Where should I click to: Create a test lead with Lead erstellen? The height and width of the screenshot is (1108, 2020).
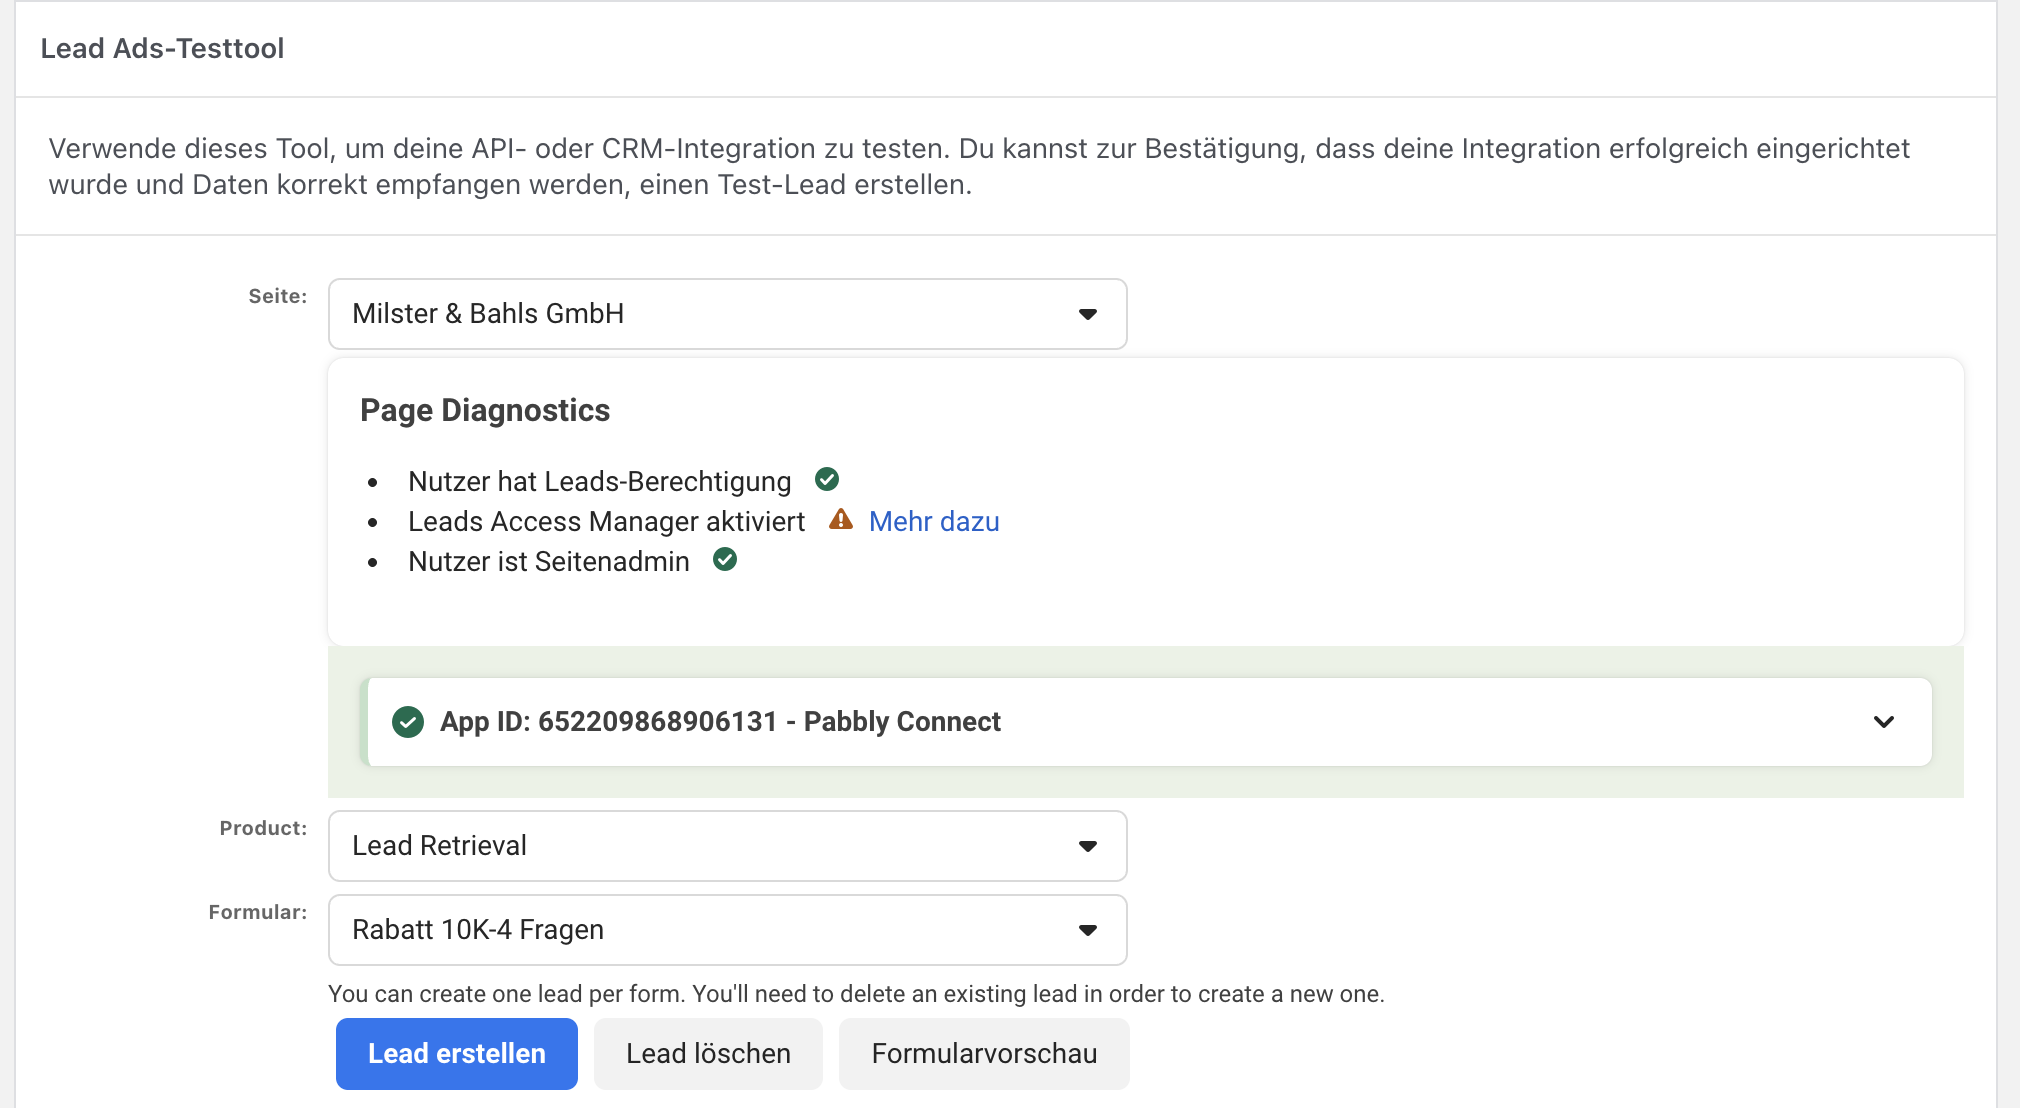click(x=457, y=1054)
